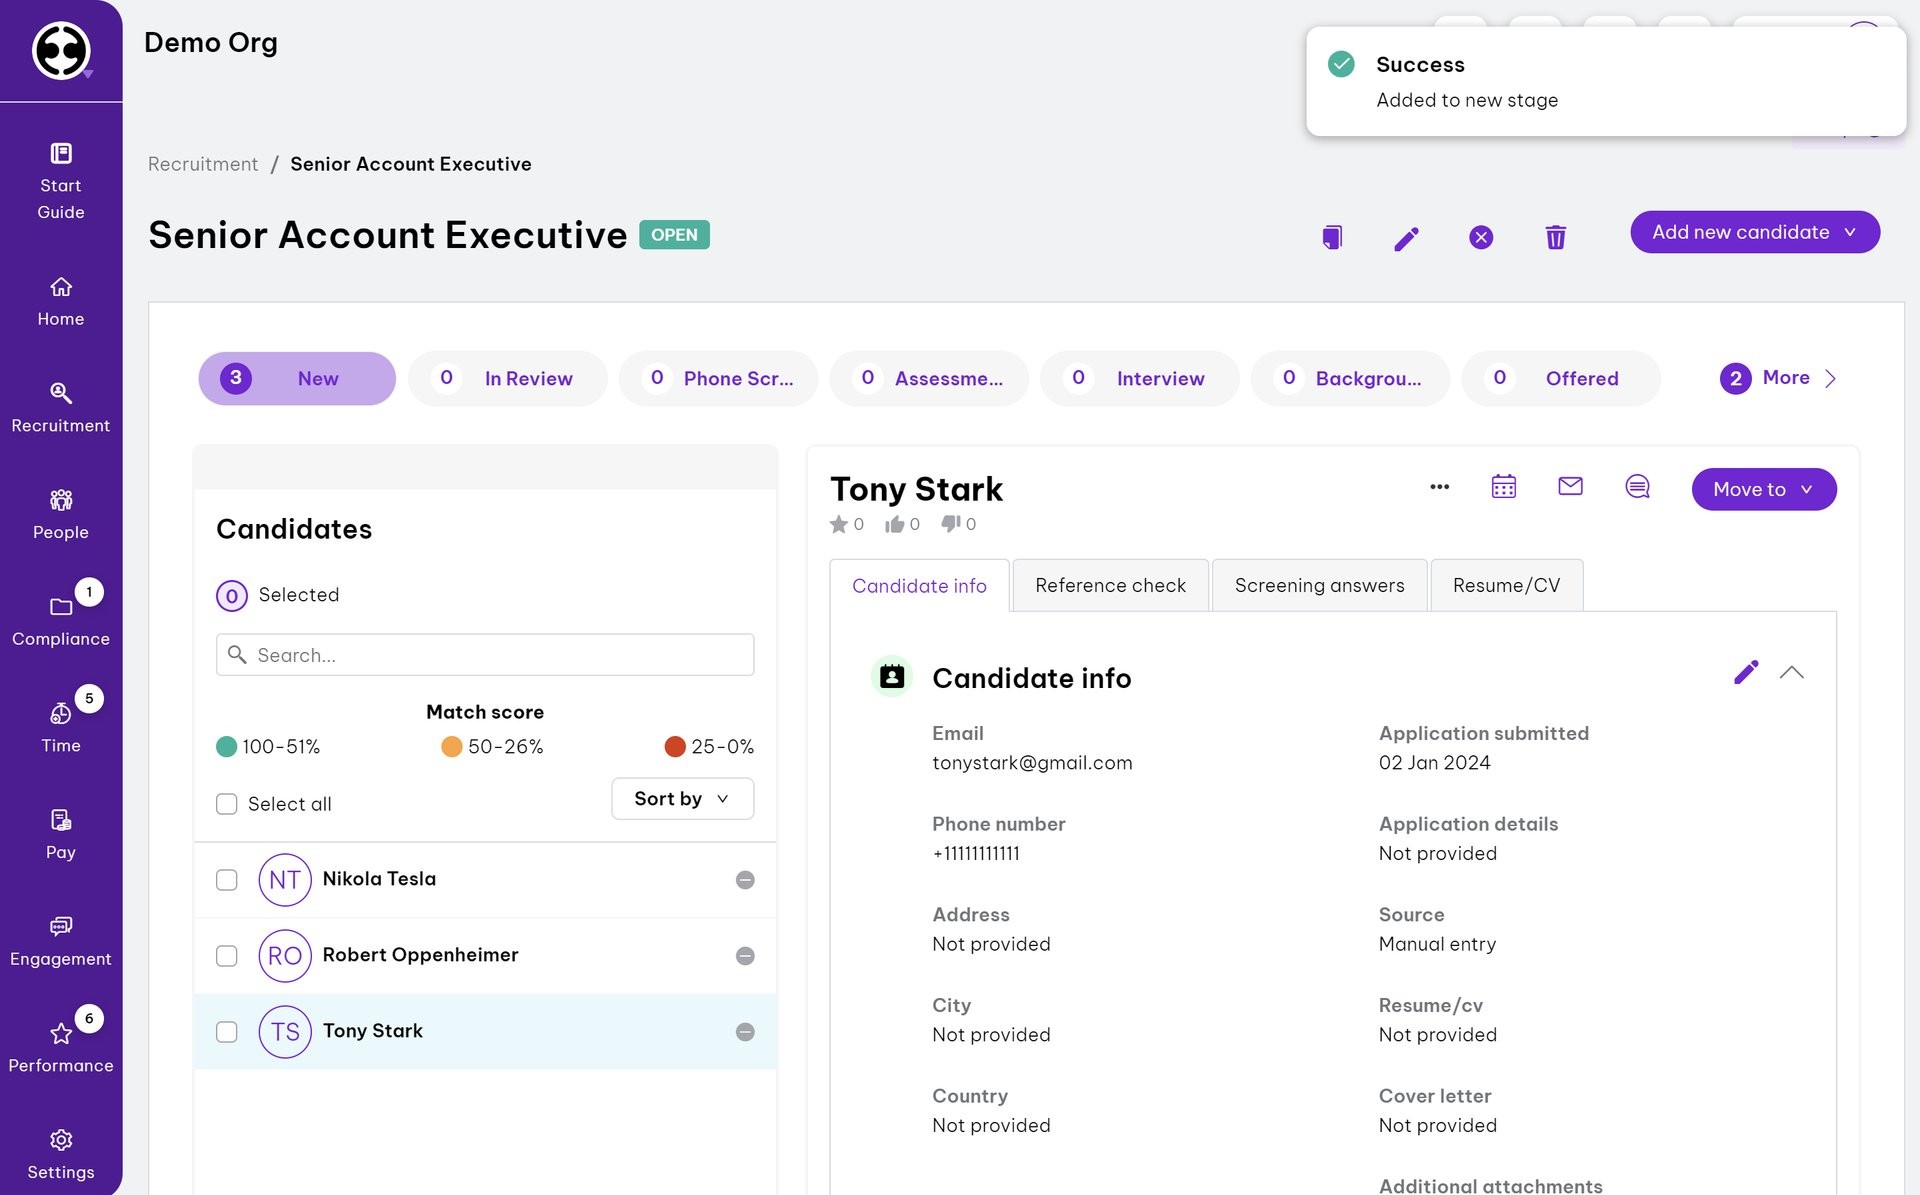Screen dimensions: 1920x1195
Task: Edit Candidate info with pencil icon
Action: (1745, 672)
